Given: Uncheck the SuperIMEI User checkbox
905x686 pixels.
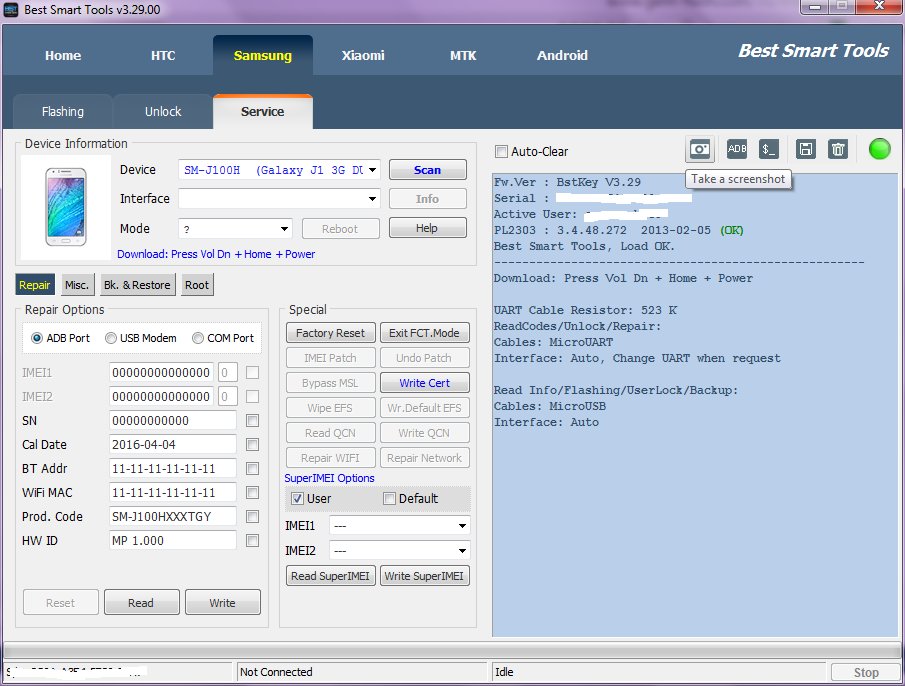Looking at the screenshot, I should (297, 498).
